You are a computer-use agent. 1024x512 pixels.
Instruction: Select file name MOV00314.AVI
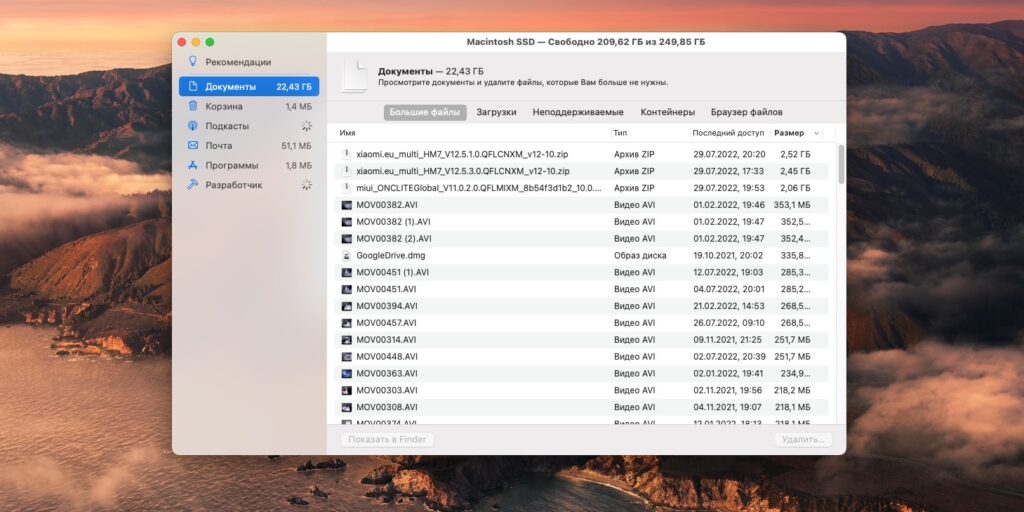click(x=386, y=340)
